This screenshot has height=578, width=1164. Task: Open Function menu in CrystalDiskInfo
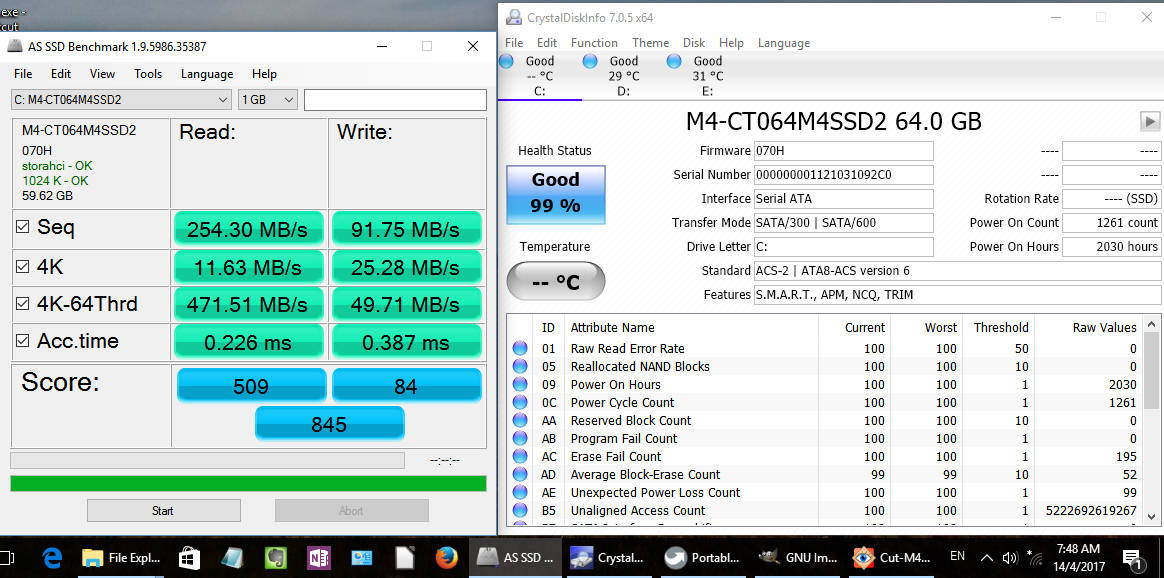point(594,43)
